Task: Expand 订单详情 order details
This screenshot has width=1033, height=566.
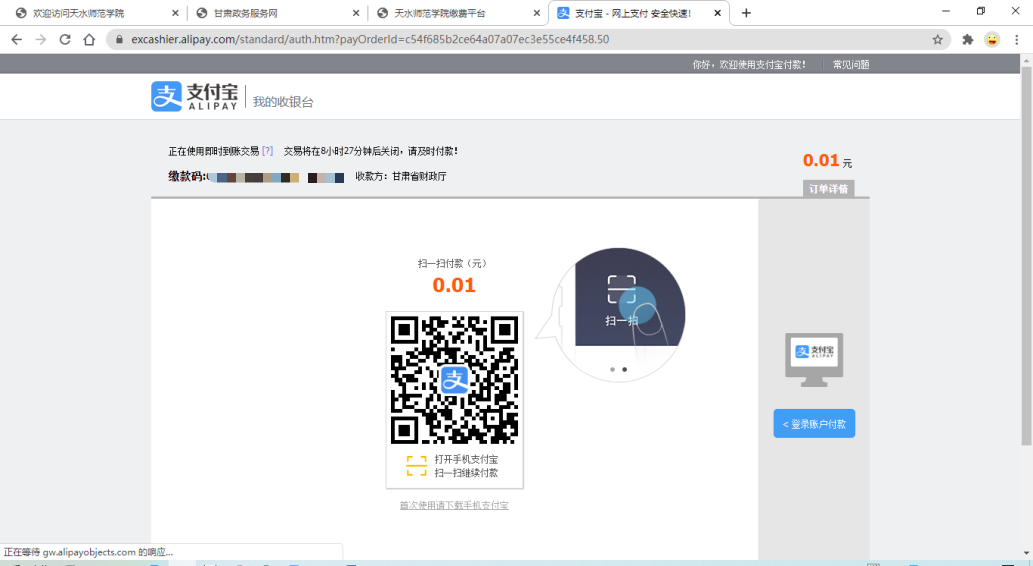Action: [828, 189]
